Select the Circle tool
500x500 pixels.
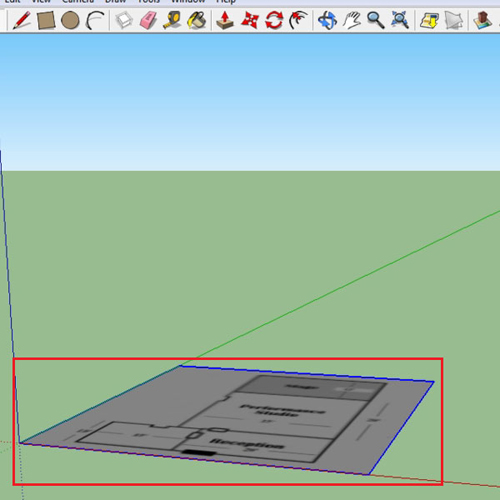pos(70,20)
